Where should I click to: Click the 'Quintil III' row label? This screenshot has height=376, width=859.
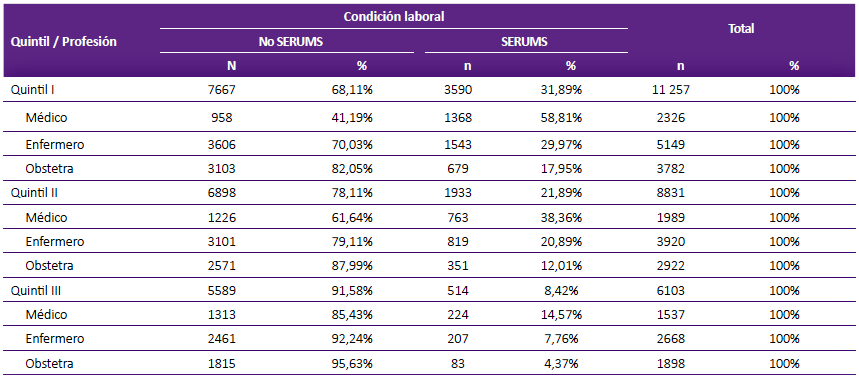point(36,290)
